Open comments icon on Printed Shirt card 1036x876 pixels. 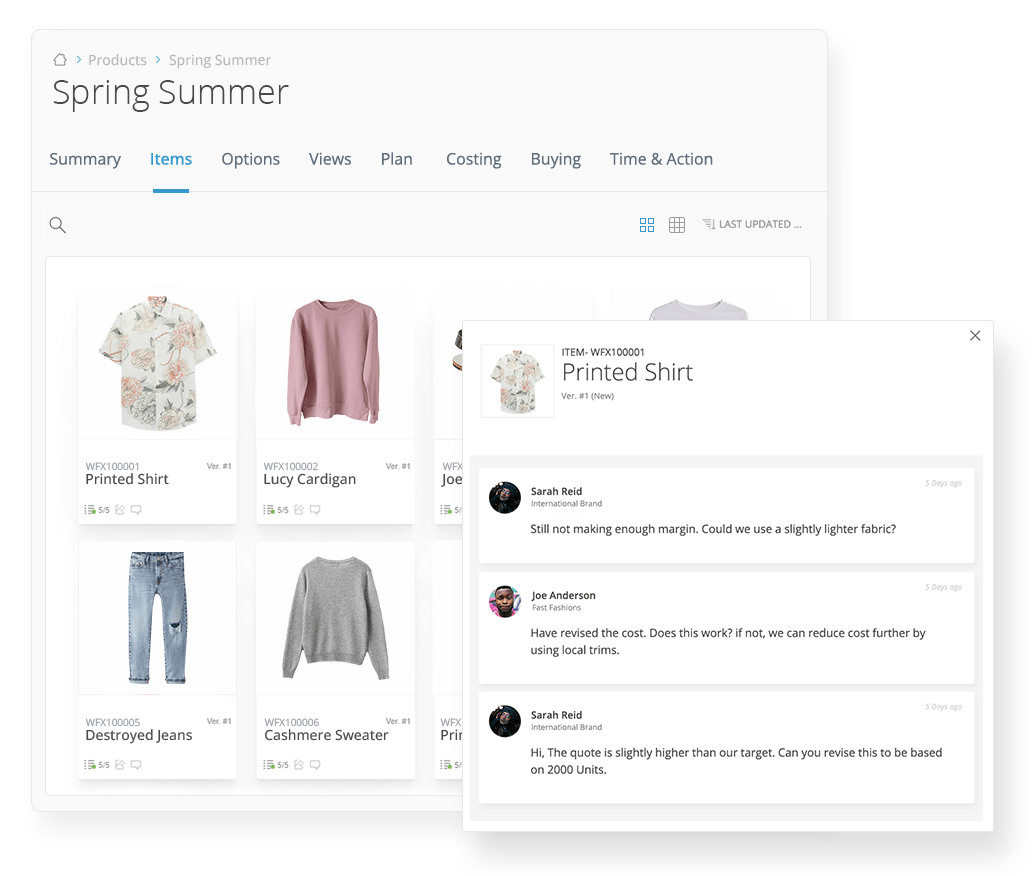coord(136,509)
